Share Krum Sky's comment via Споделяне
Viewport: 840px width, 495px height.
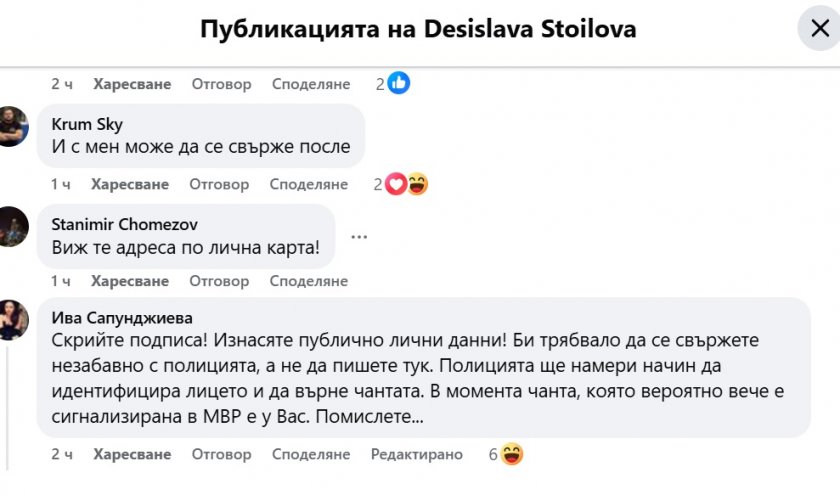[309, 184]
